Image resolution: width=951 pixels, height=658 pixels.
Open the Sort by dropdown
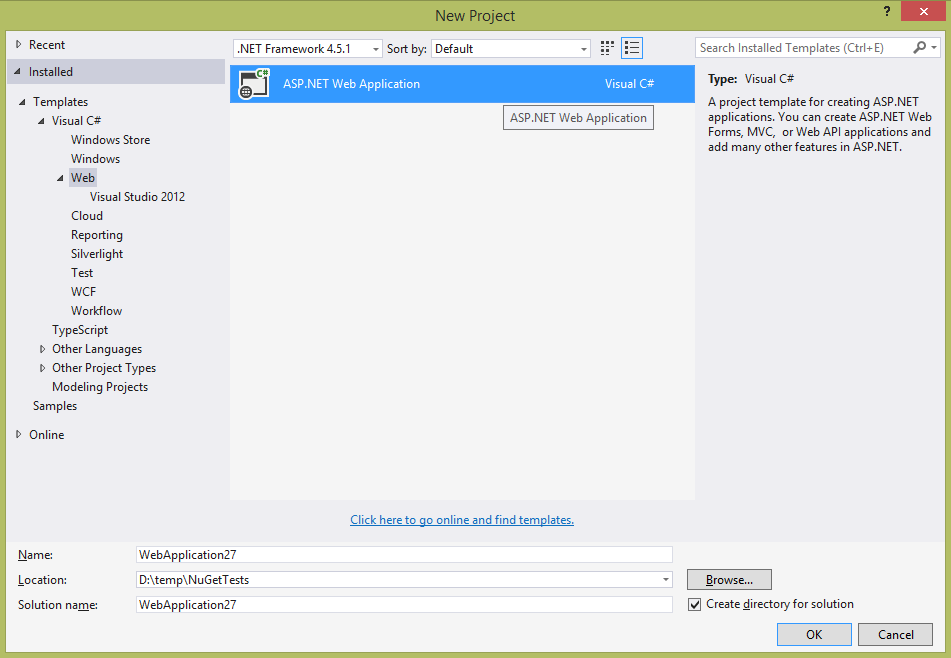tap(511, 49)
